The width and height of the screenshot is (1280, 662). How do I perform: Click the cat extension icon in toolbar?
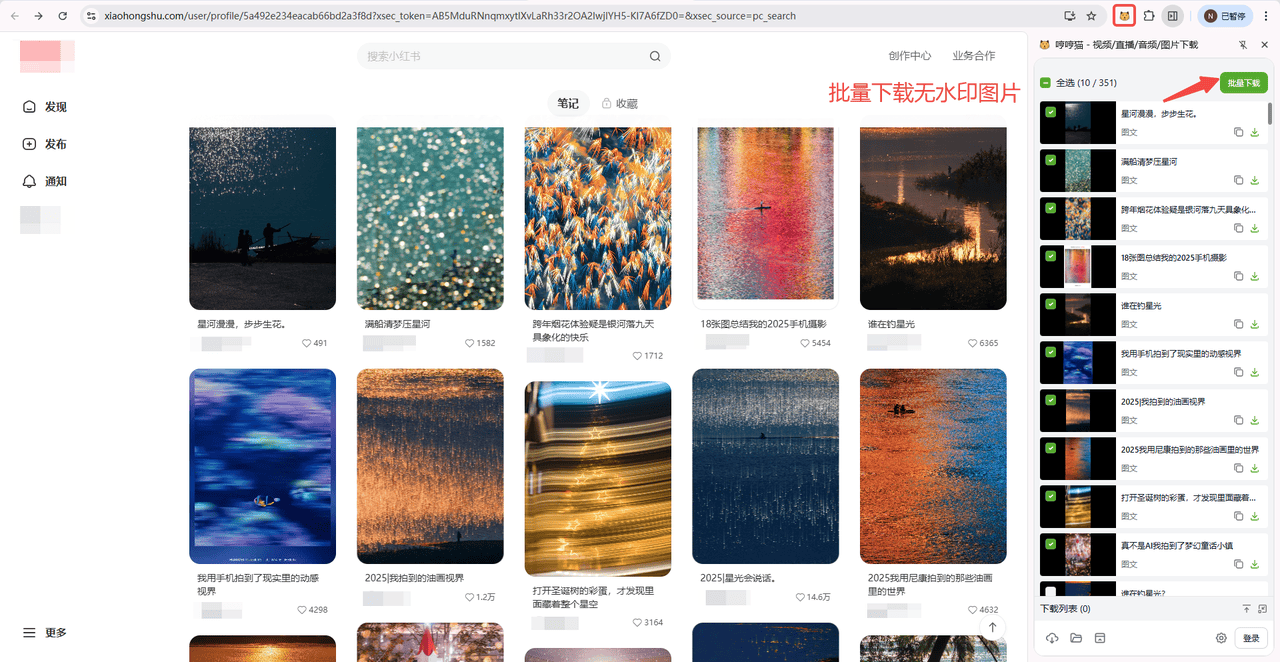[1125, 16]
